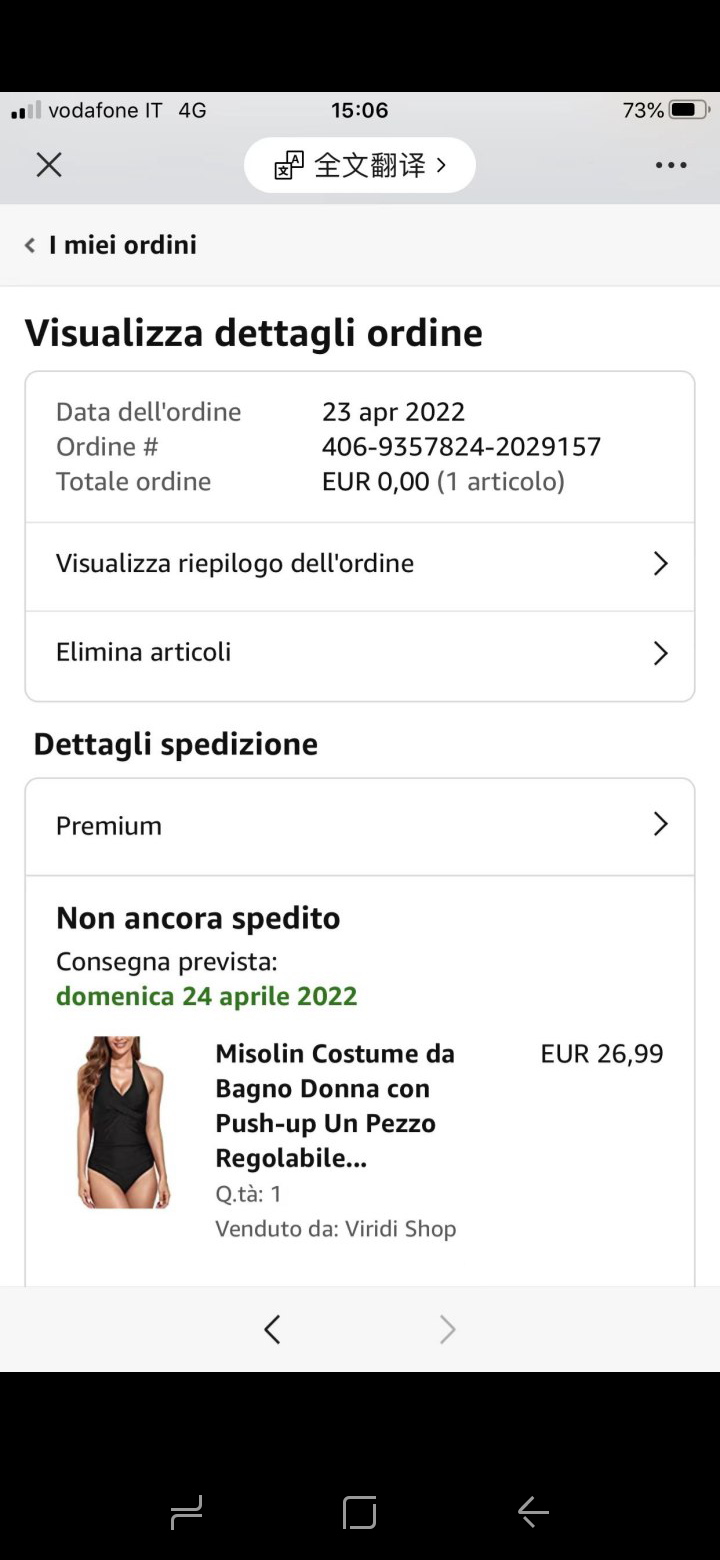Viewport: 720px width, 1560px height.
Task: Close the in-app browser with X icon
Action: [x=49, y=165]
